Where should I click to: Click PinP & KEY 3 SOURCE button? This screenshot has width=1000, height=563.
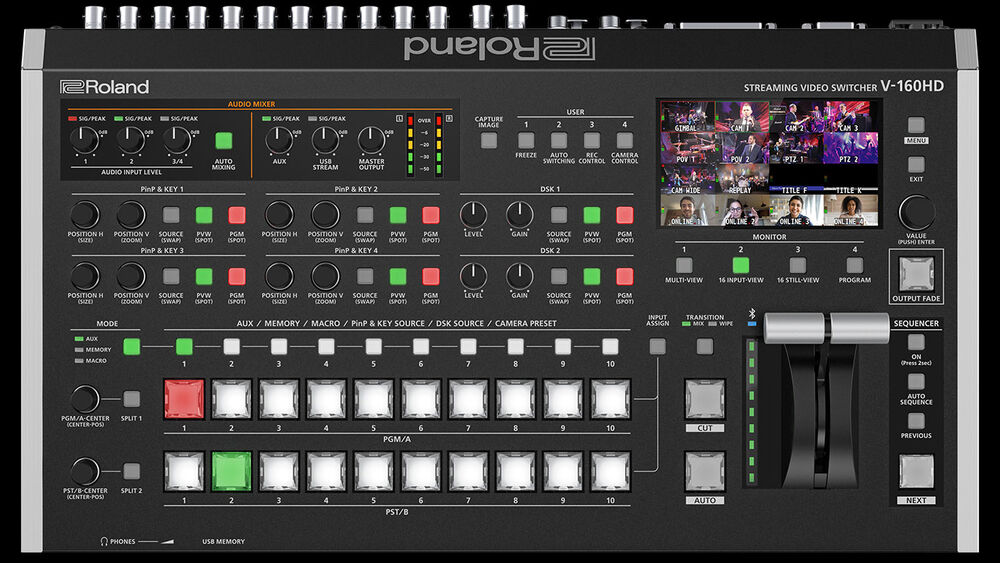point(171,276)
